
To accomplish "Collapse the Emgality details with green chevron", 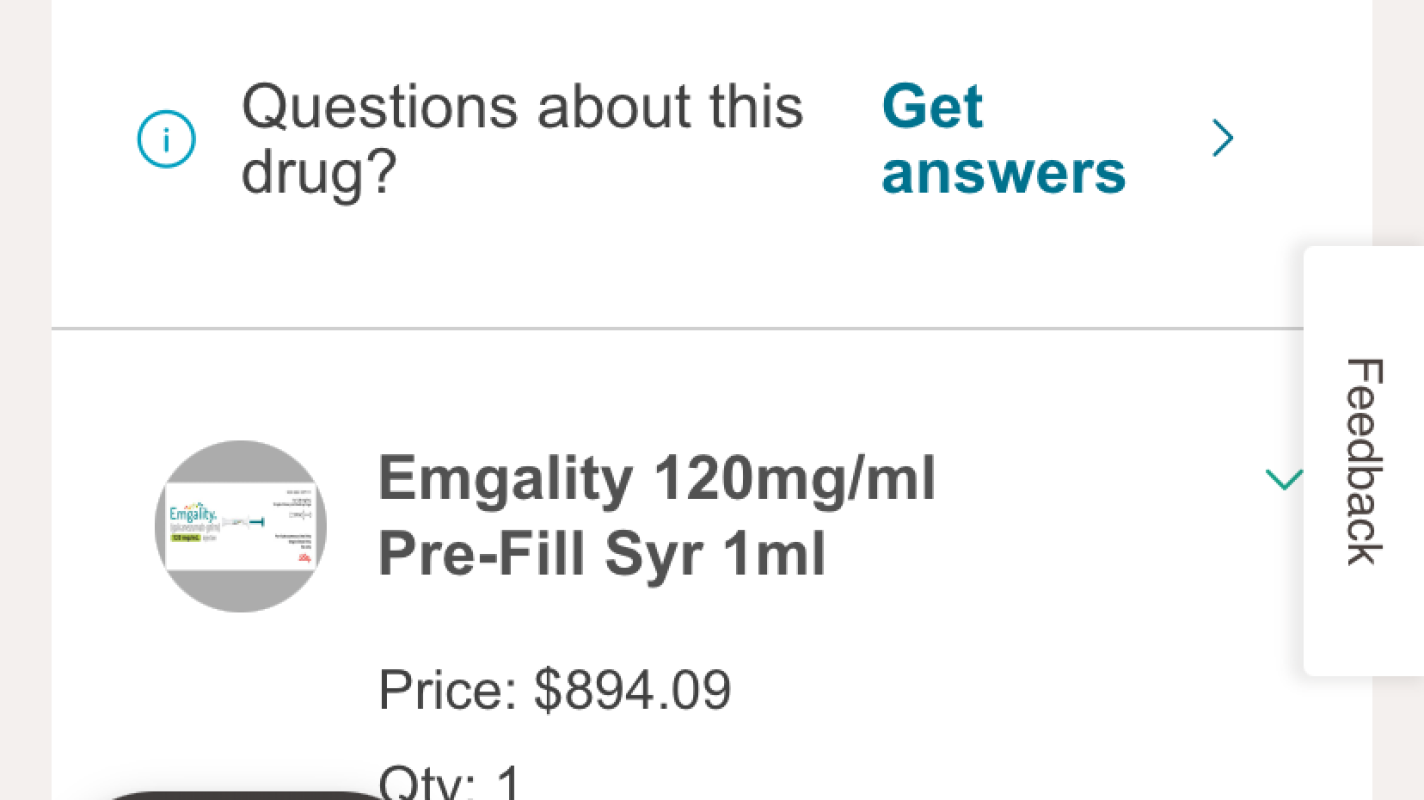I will click(1284, 480).
